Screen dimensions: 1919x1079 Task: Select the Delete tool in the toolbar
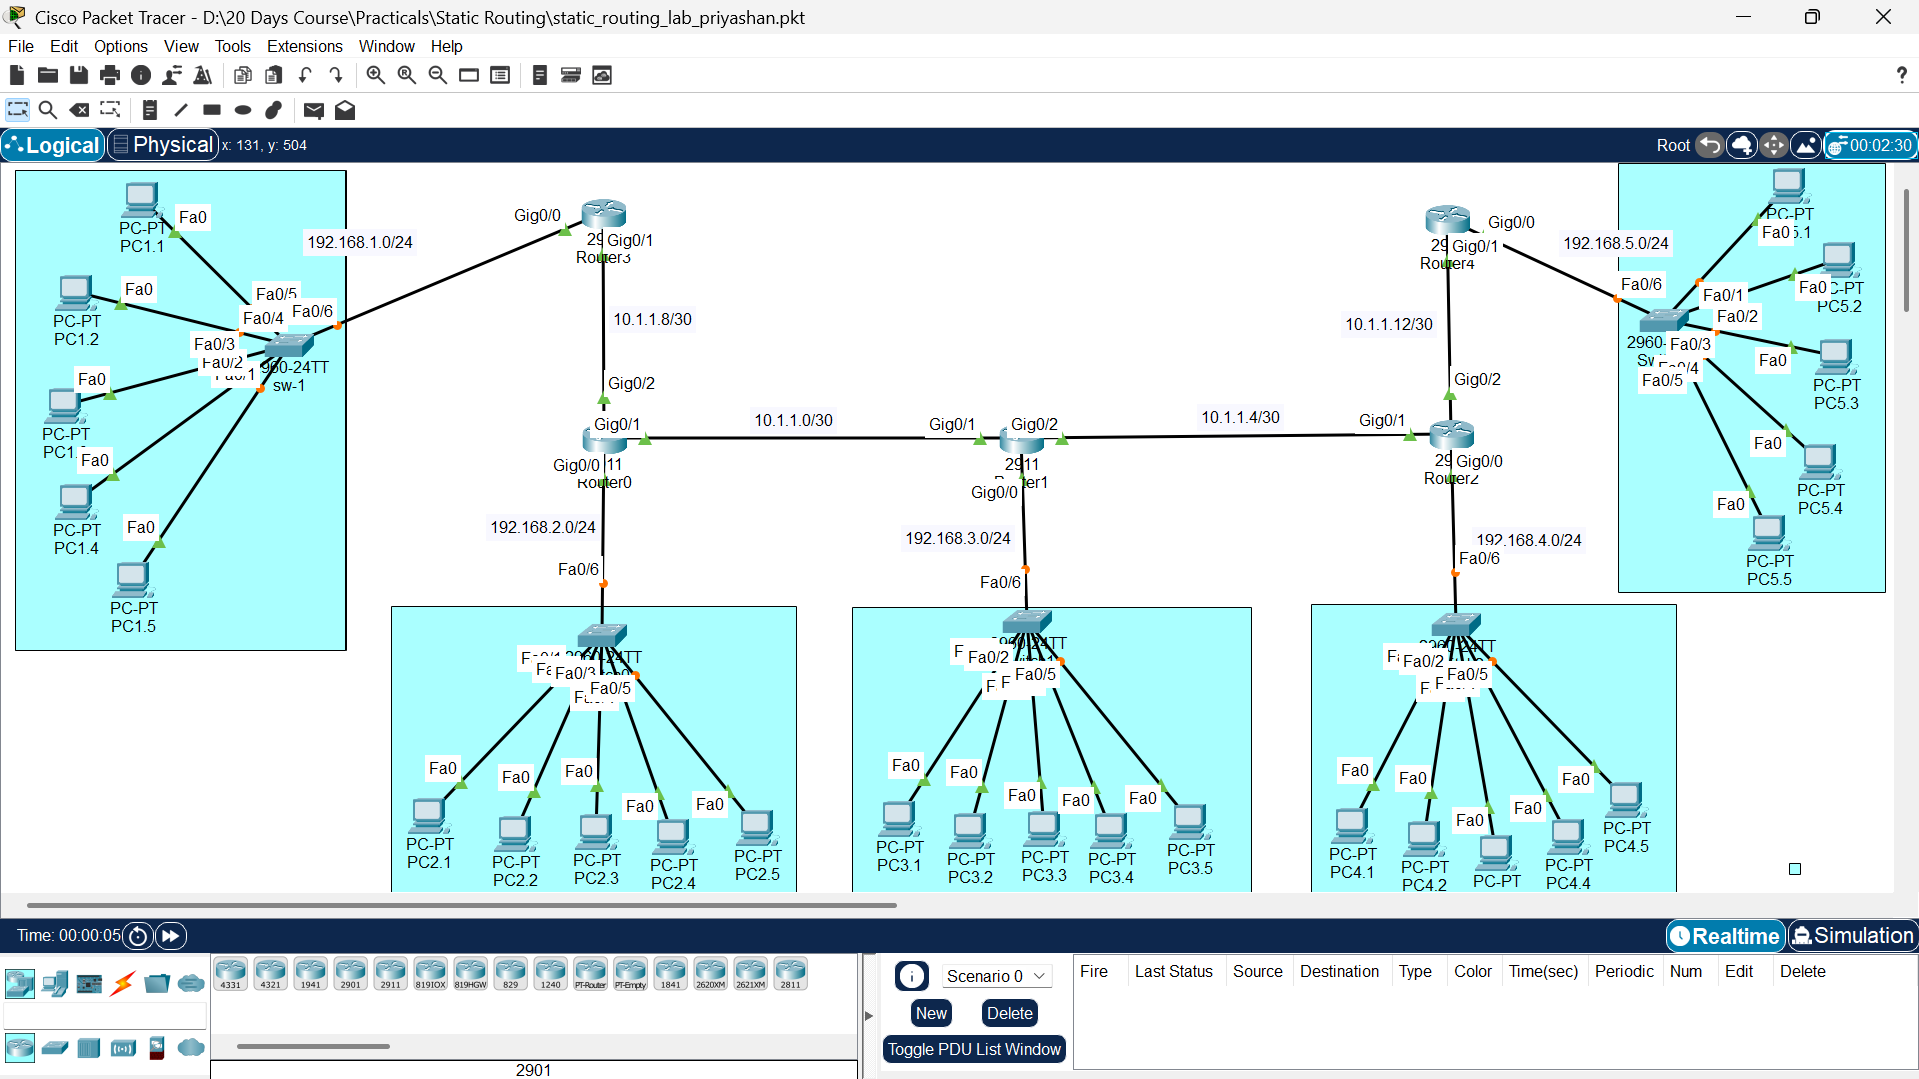pos(79,110)
